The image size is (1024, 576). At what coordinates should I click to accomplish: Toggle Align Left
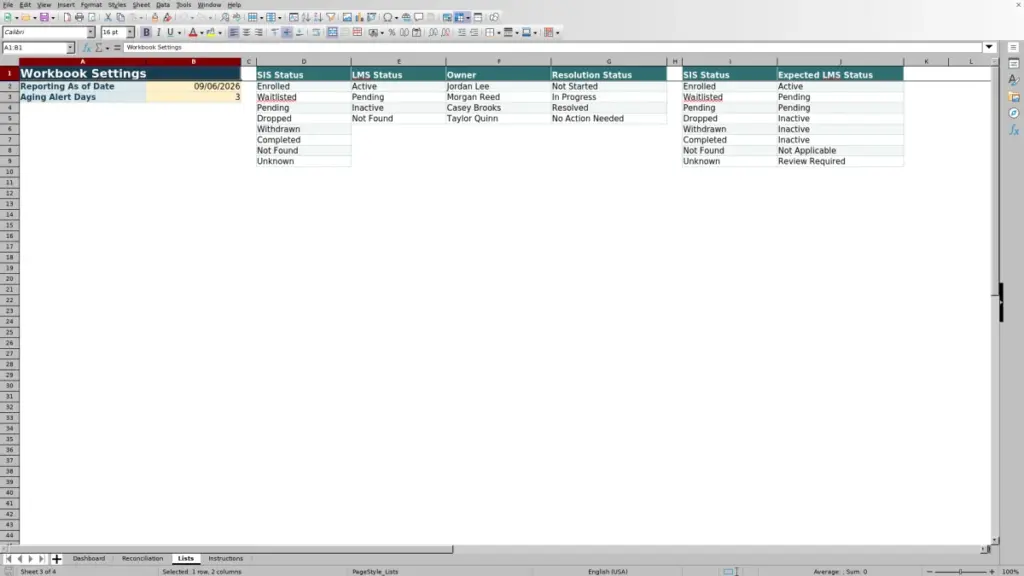[234, 32]
